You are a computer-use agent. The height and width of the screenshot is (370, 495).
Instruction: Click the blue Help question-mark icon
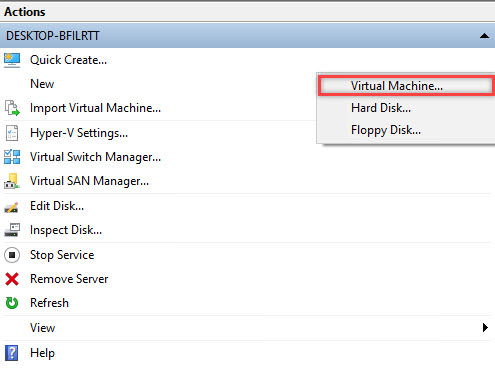11,353
